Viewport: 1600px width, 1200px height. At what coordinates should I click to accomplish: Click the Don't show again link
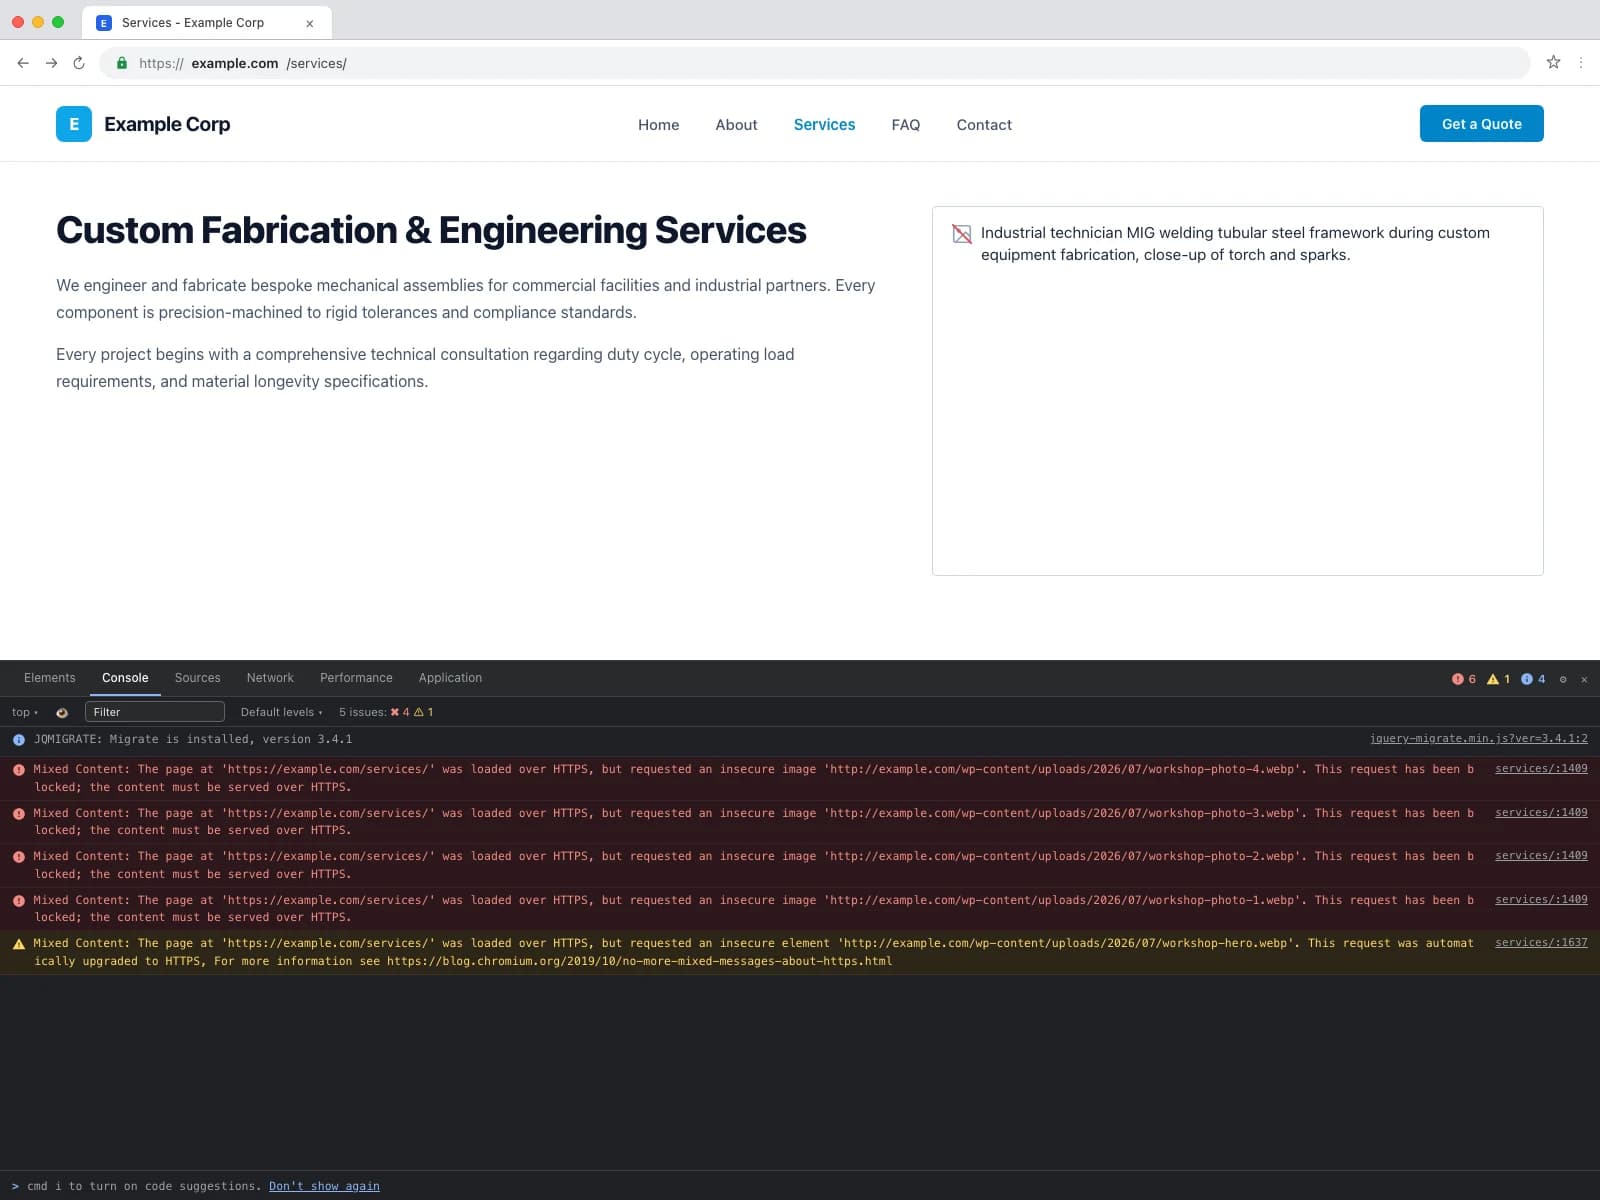coord(324,1186)
